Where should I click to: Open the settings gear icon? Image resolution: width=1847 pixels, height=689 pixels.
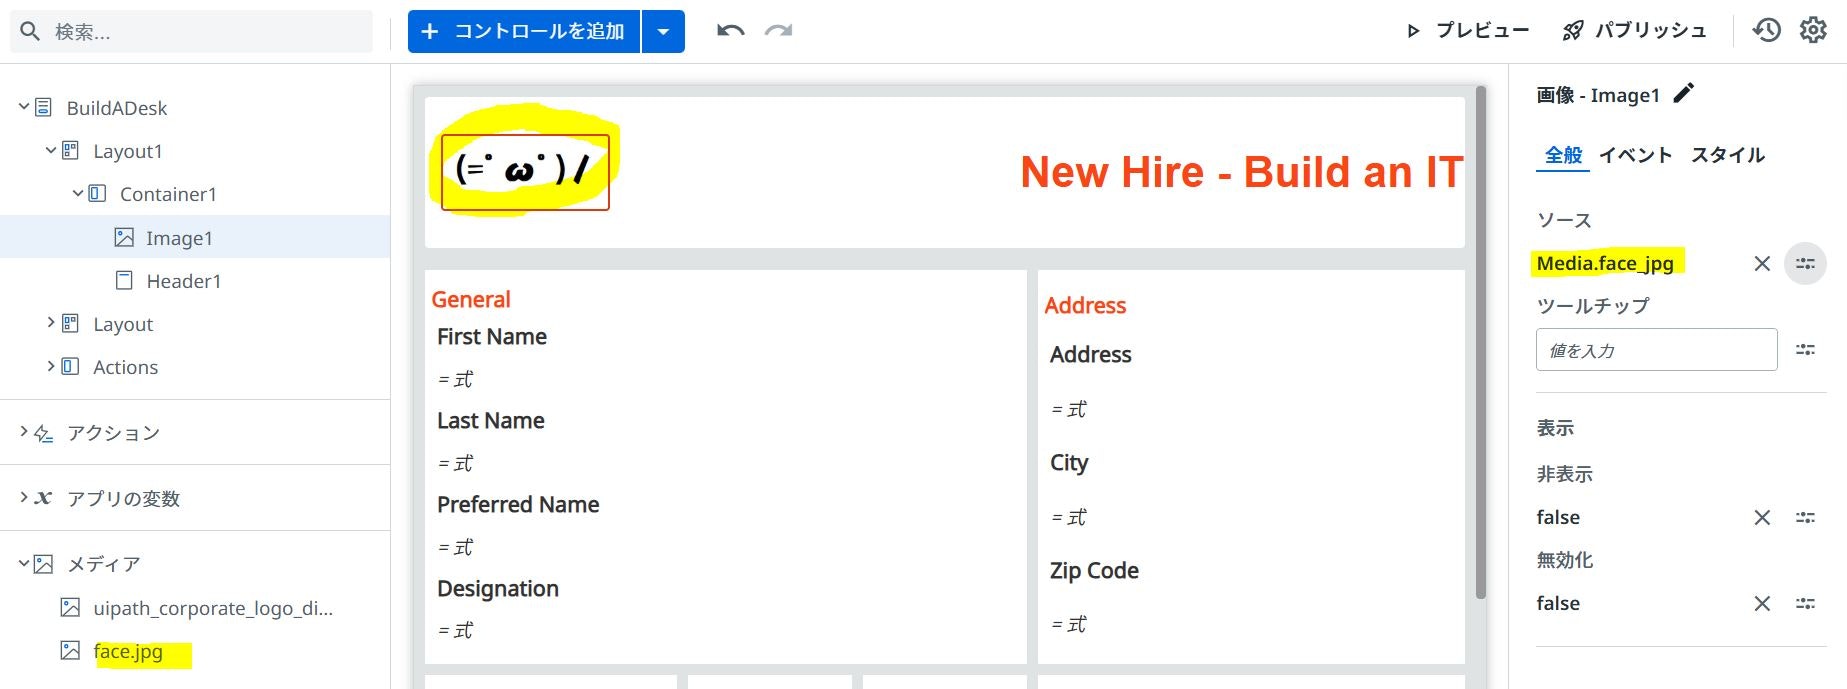point(1813,30)
